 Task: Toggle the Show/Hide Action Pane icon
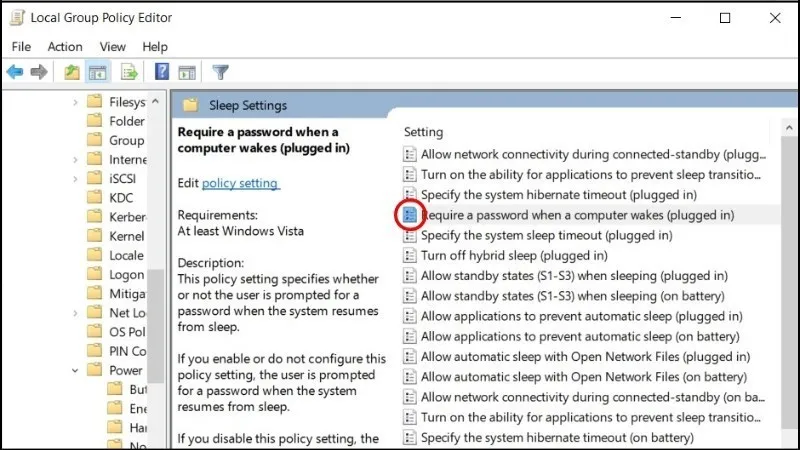(187, 72)
